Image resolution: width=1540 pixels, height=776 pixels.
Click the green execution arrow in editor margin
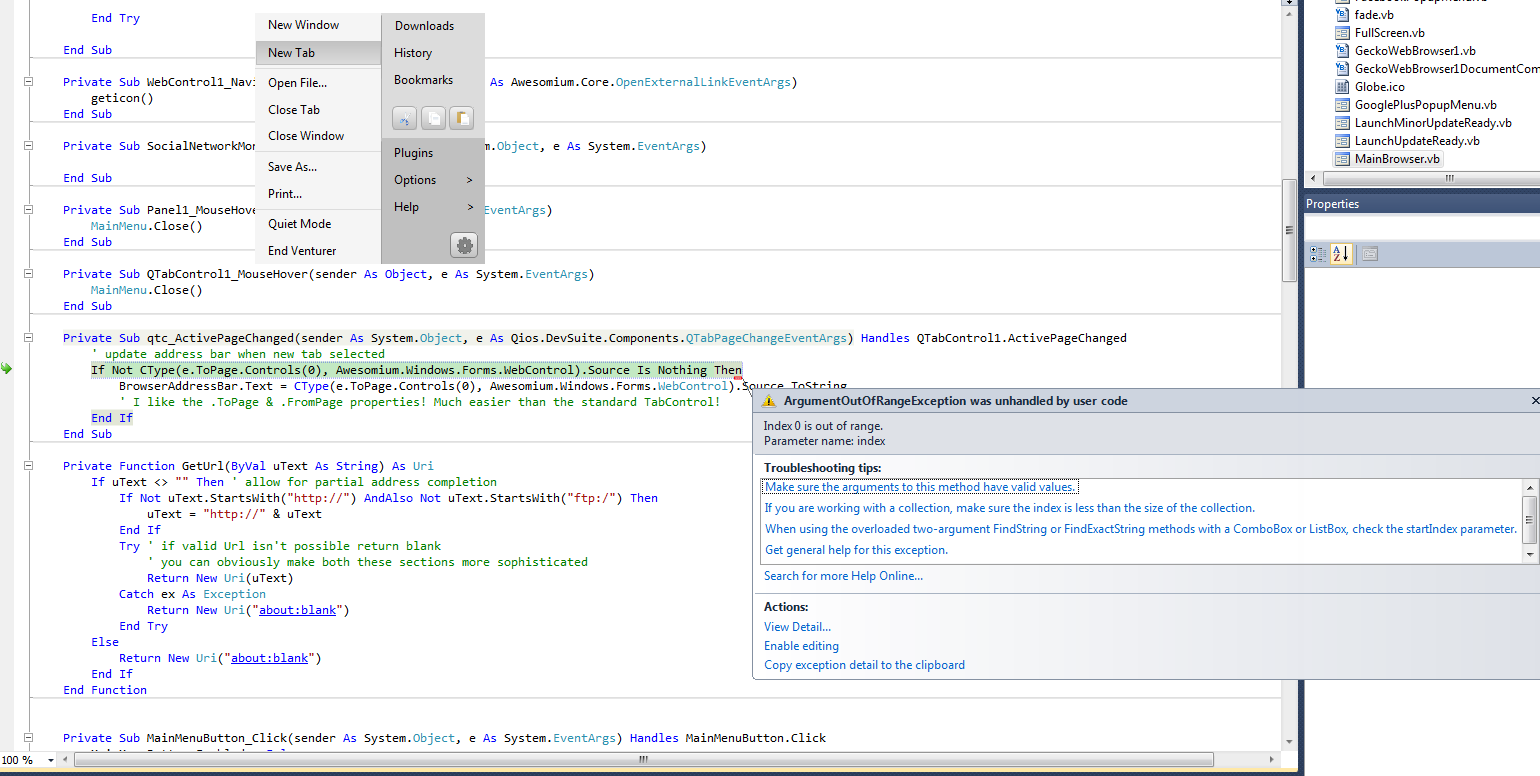[6, 369]
